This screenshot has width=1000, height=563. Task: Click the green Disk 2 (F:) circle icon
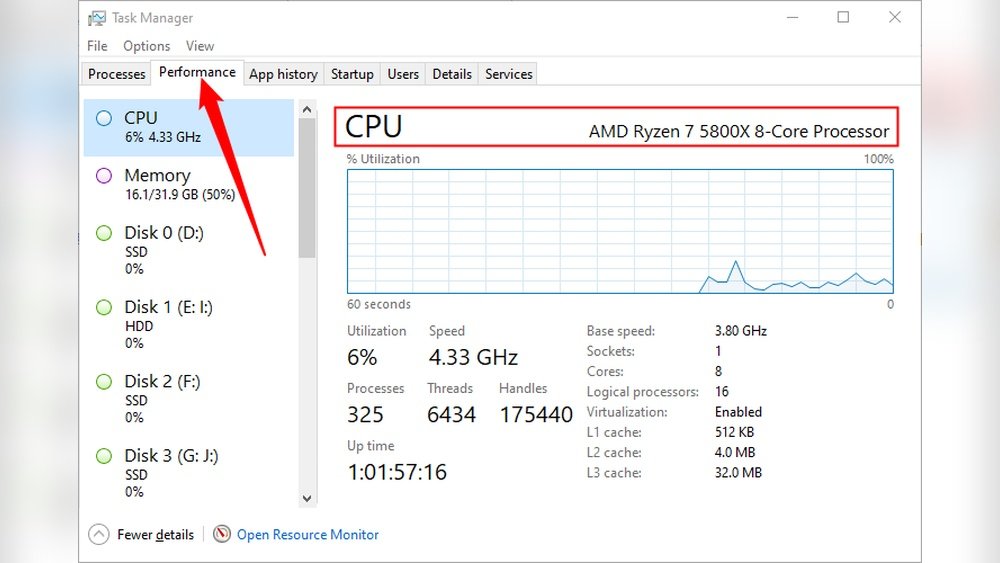[x=104, y=381]
